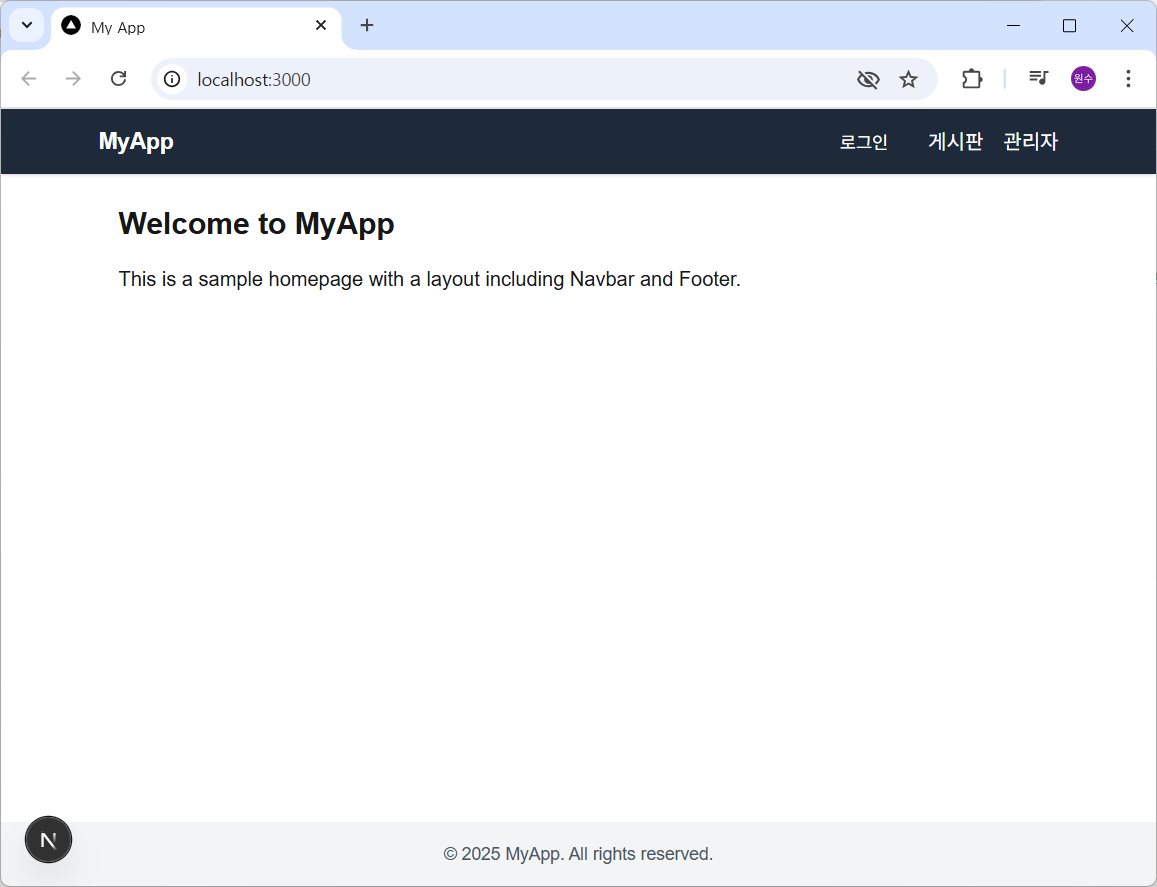Click the 2025 MyApp copyright text

click(578, 854)
